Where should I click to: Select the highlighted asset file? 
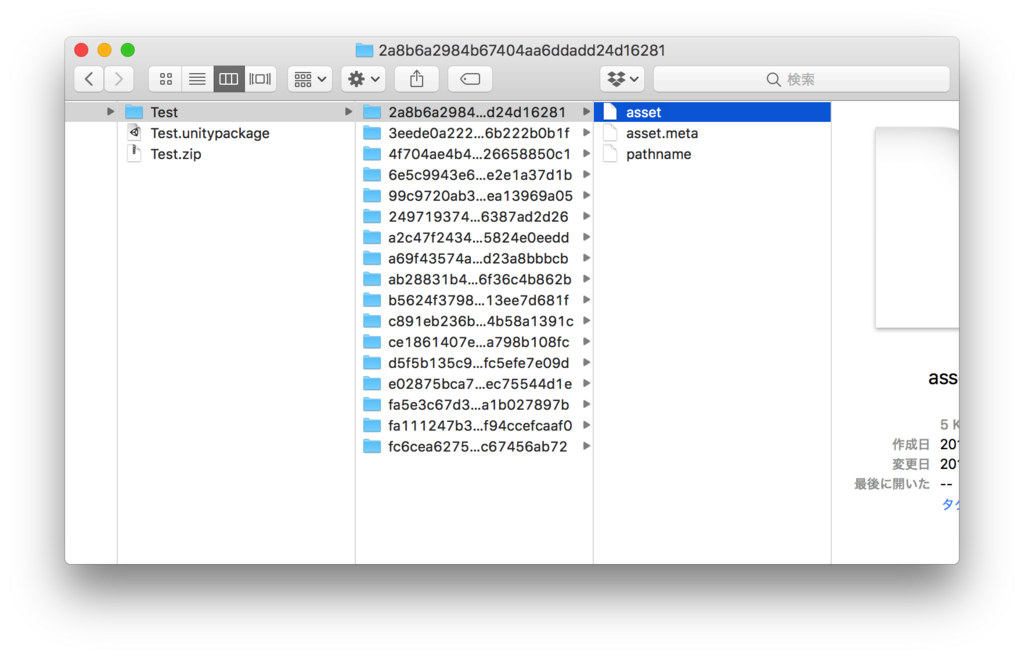[x=712, y=112]
